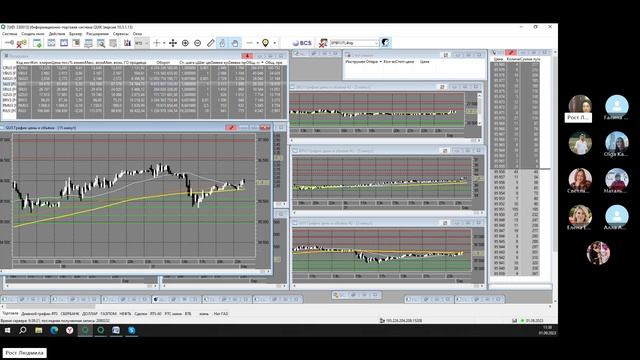Open the Windows Start menu

point(7,330)
